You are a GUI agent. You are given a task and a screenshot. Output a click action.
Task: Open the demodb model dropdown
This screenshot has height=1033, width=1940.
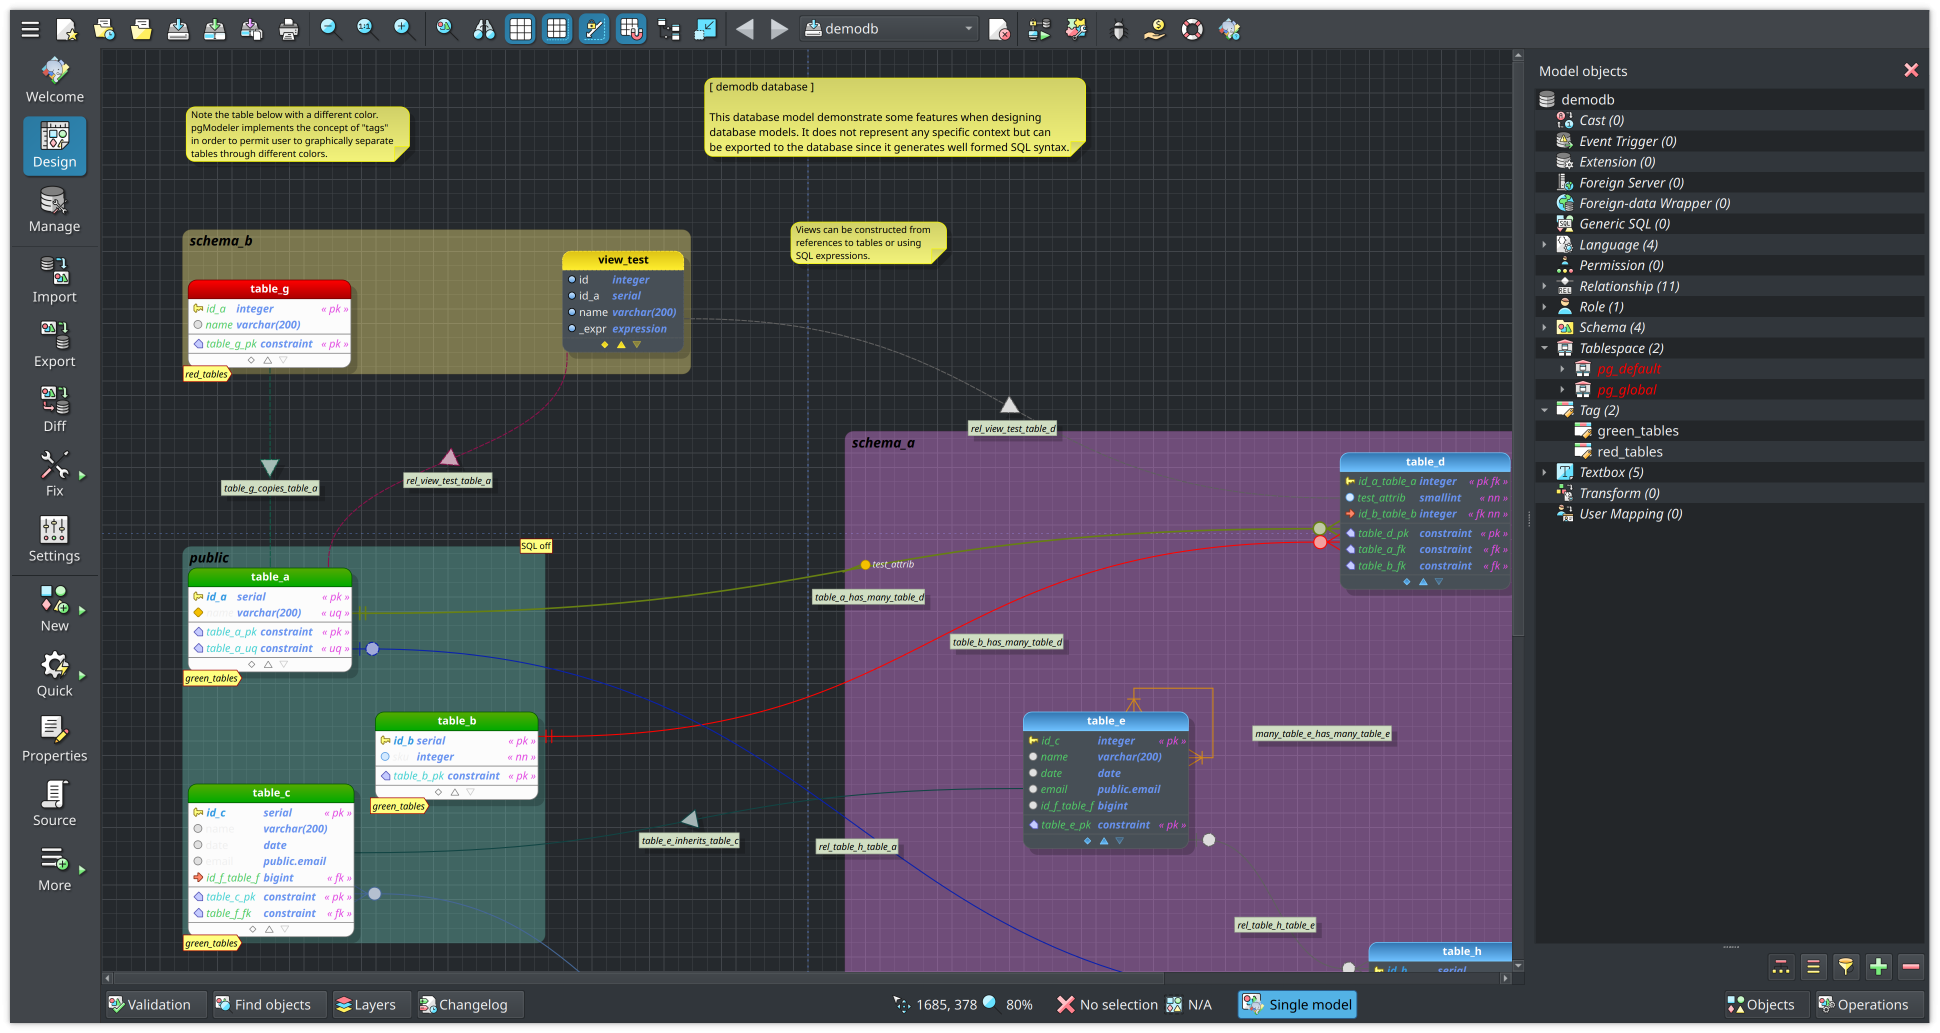click(889, 29)
